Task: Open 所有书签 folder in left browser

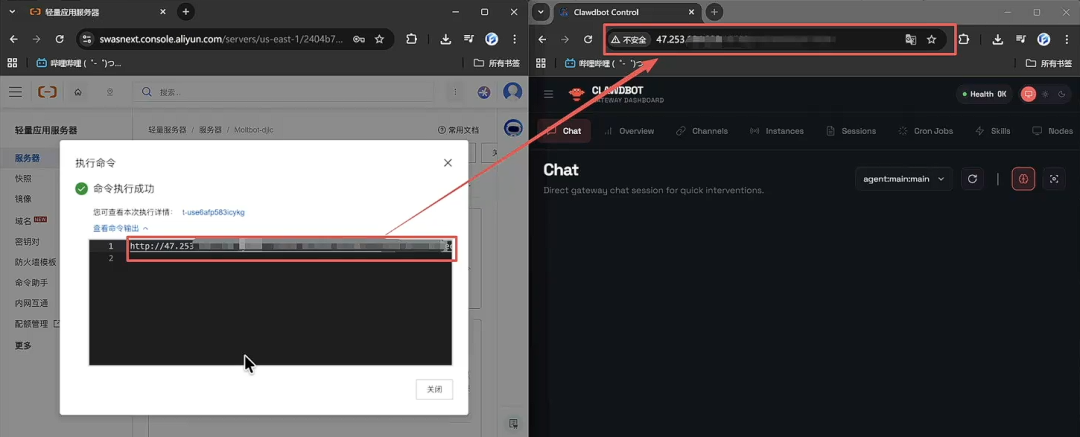Action: (x=497, y=63)
